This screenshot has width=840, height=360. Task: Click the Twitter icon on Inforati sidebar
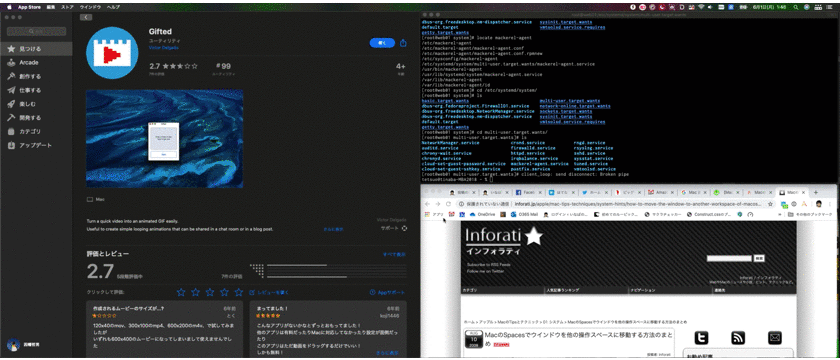701,338
